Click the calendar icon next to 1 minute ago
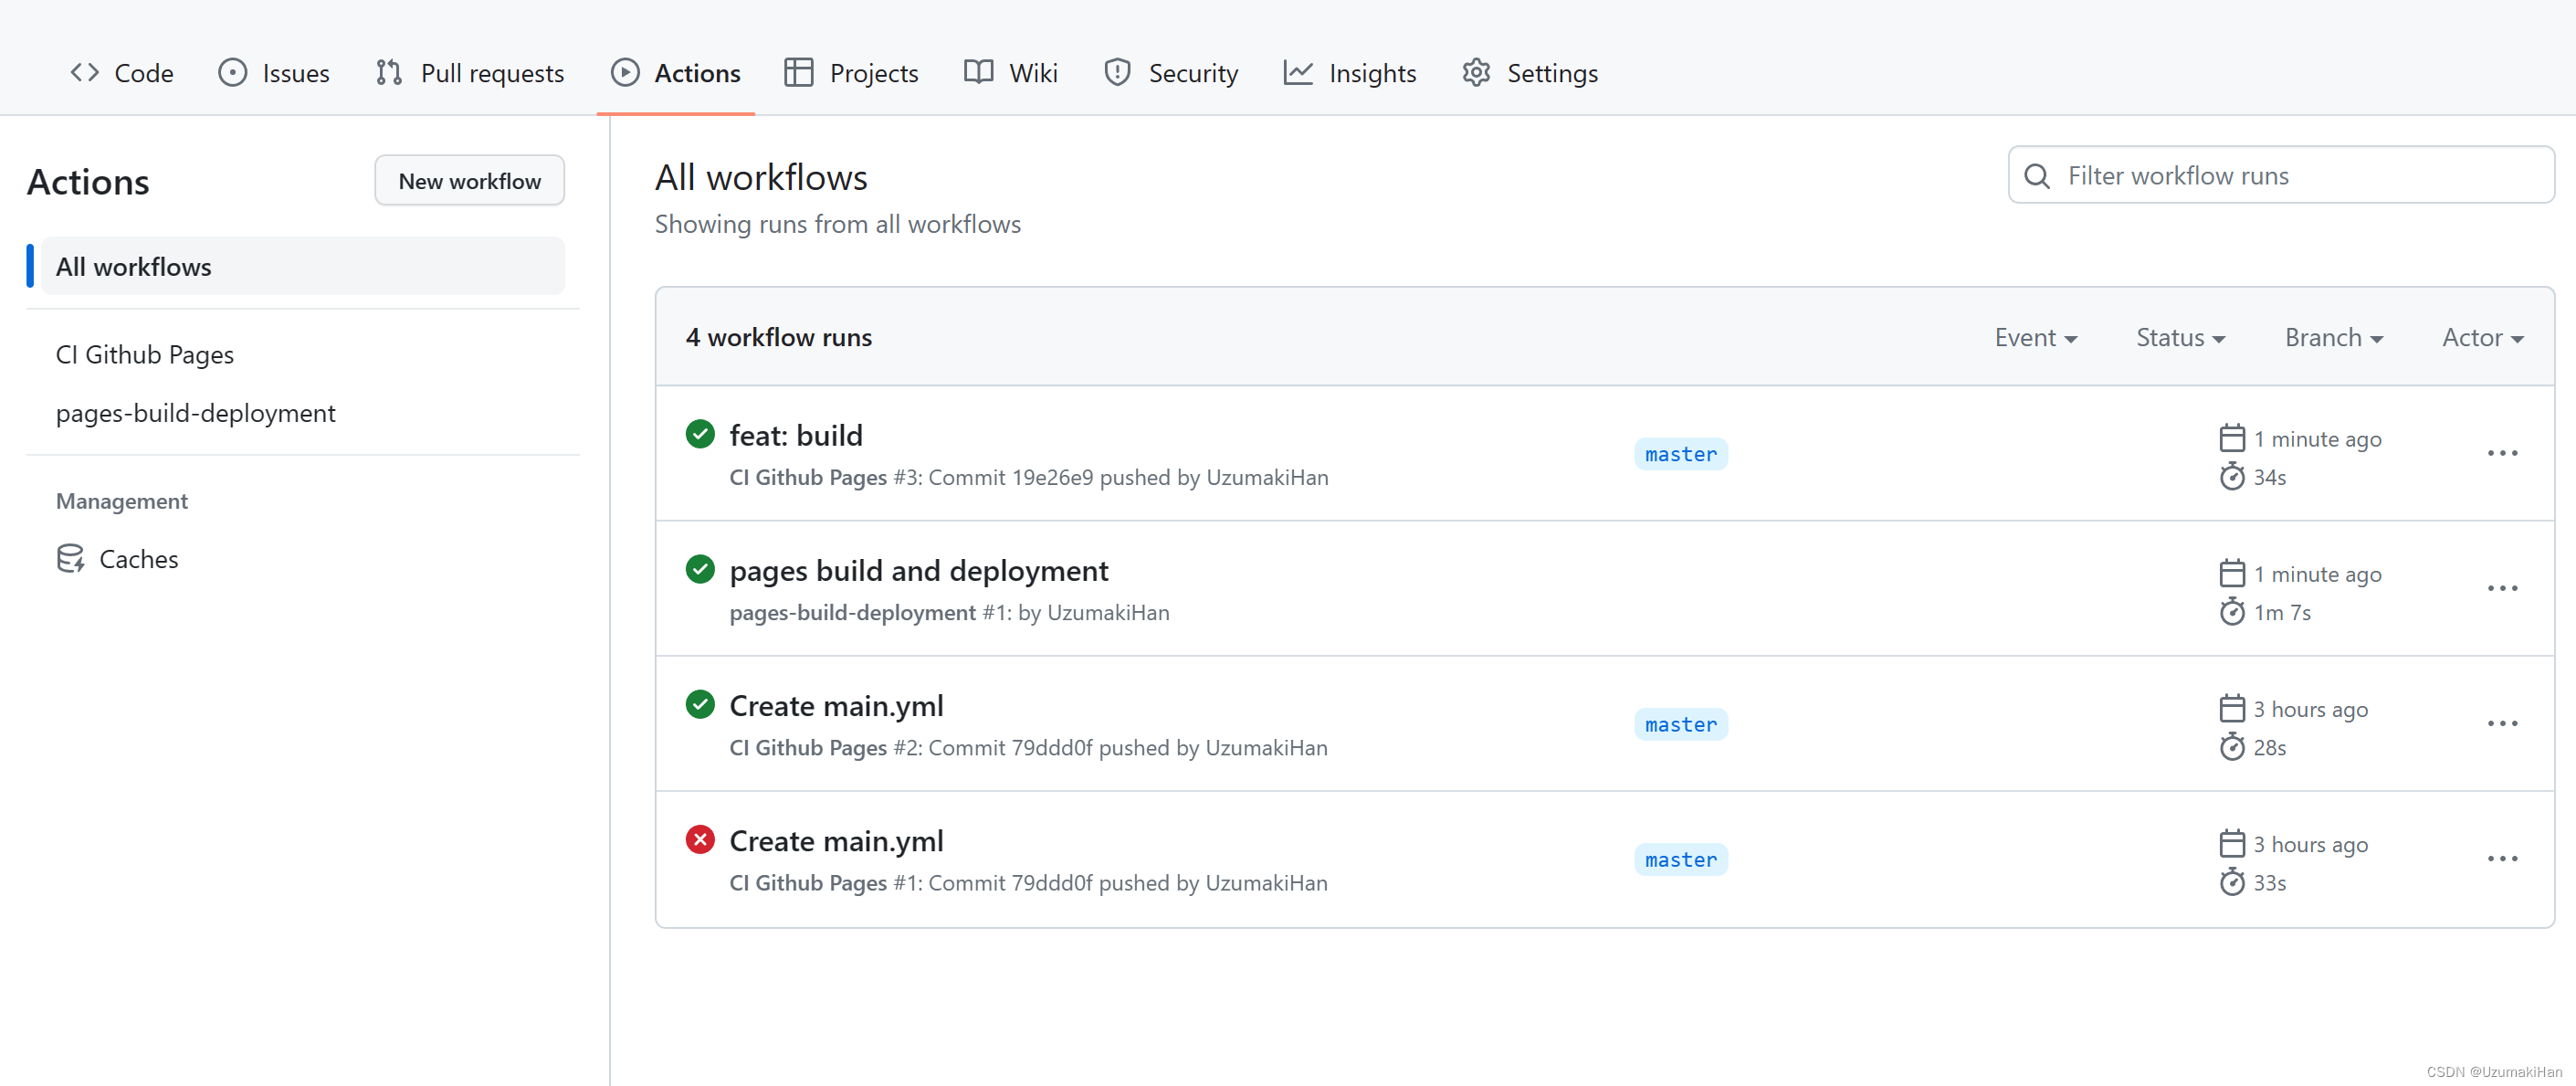Screen dimensions: 2576x1086 tap(2231, 438)
